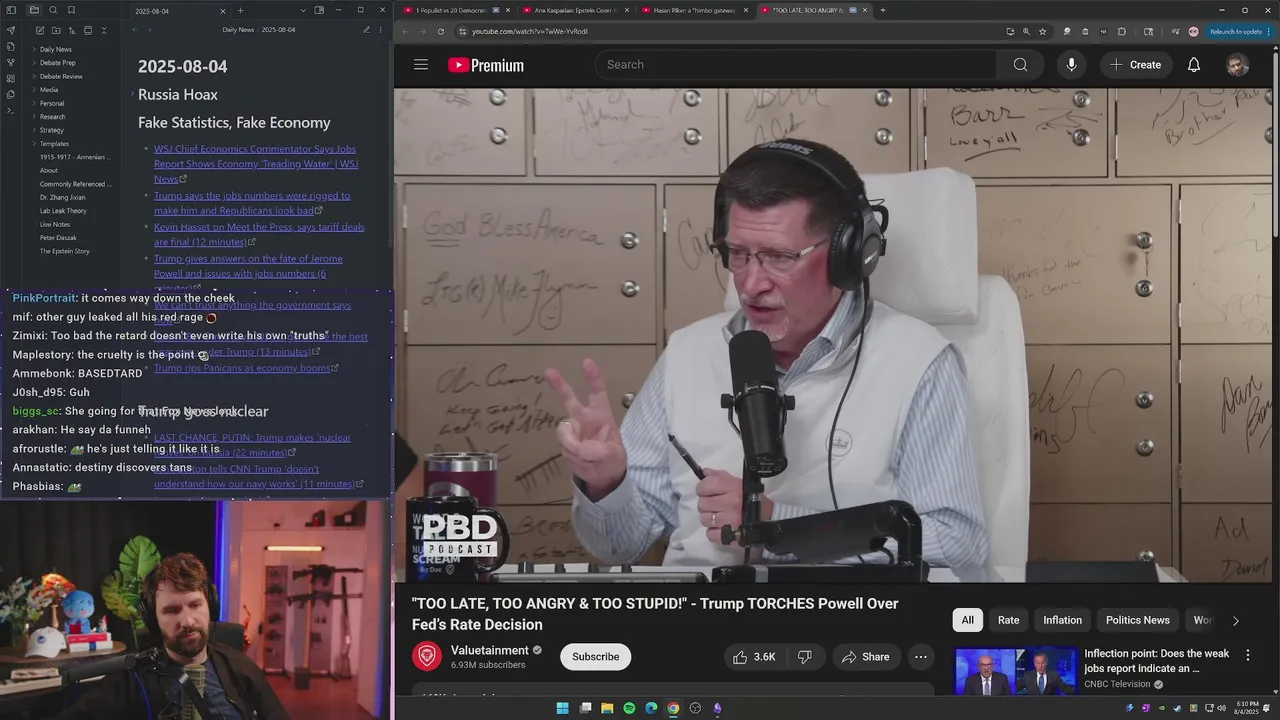Viewport: 1280px width, 720px height.
Task: Click paper-plane ribbon icon in Obsidian
Action: [x=11, y=30]
